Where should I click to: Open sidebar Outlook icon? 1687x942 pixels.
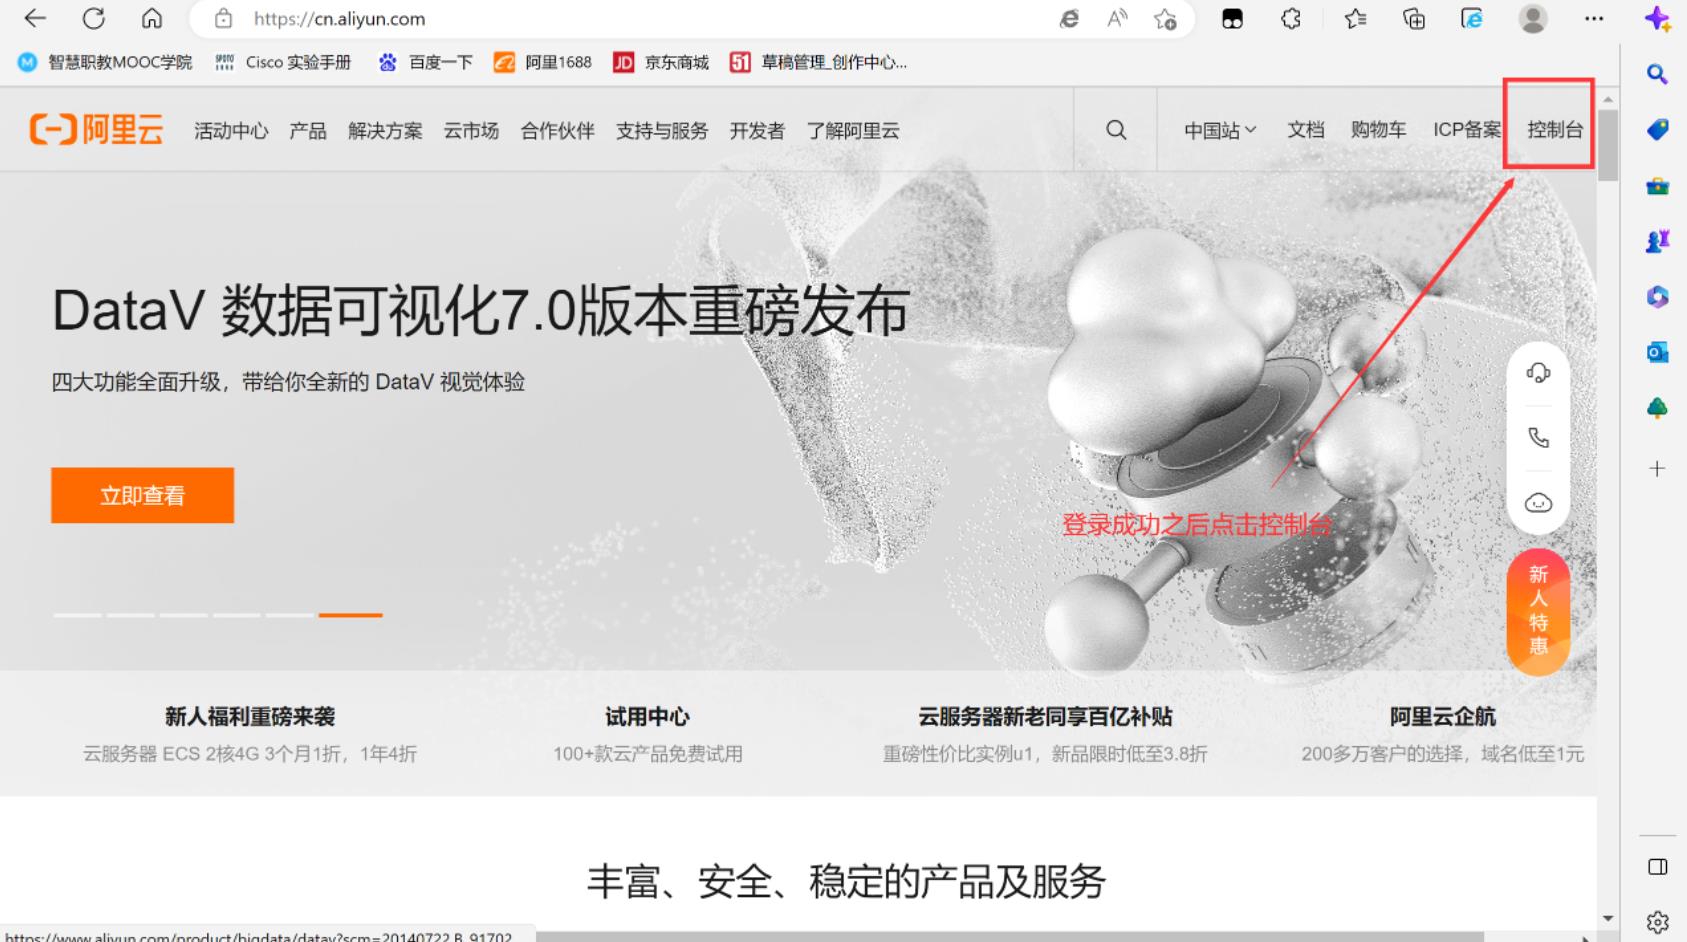point(1657,352)
